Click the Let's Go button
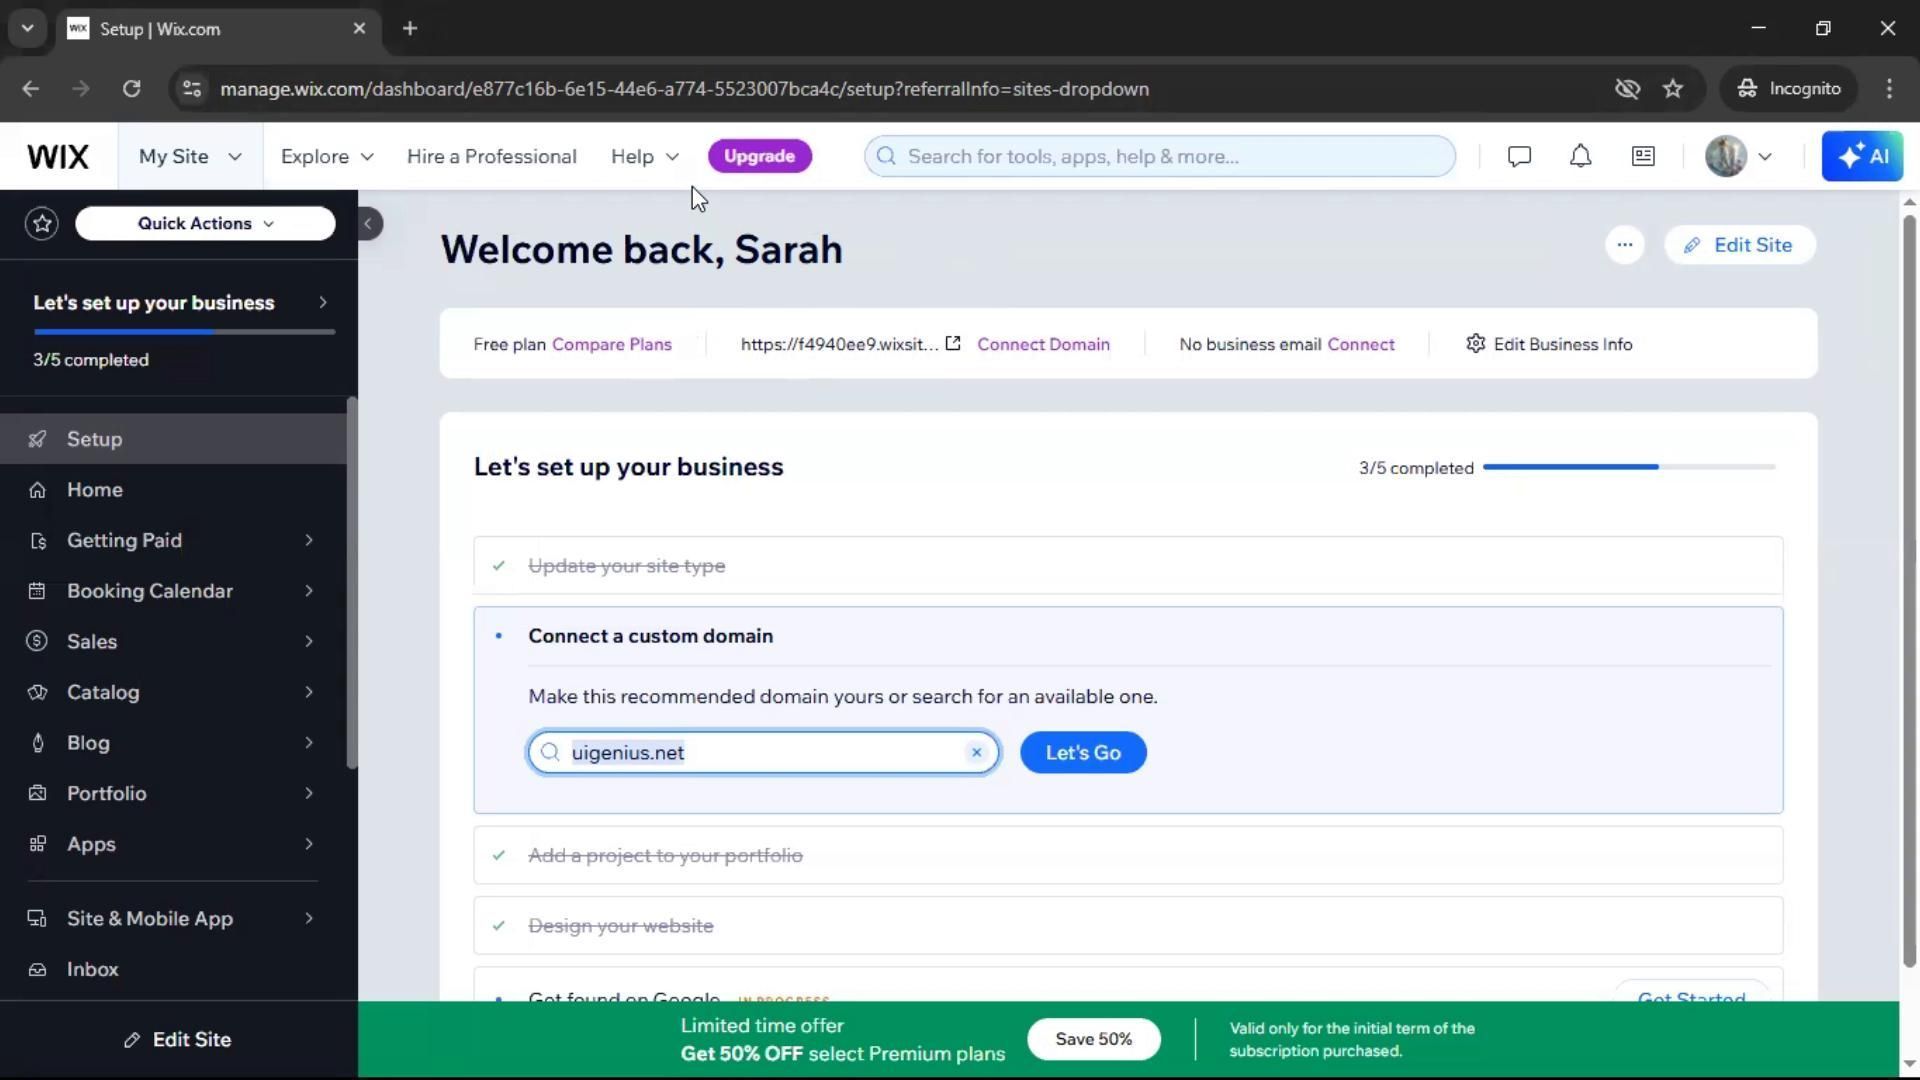 pos(1082,753)
